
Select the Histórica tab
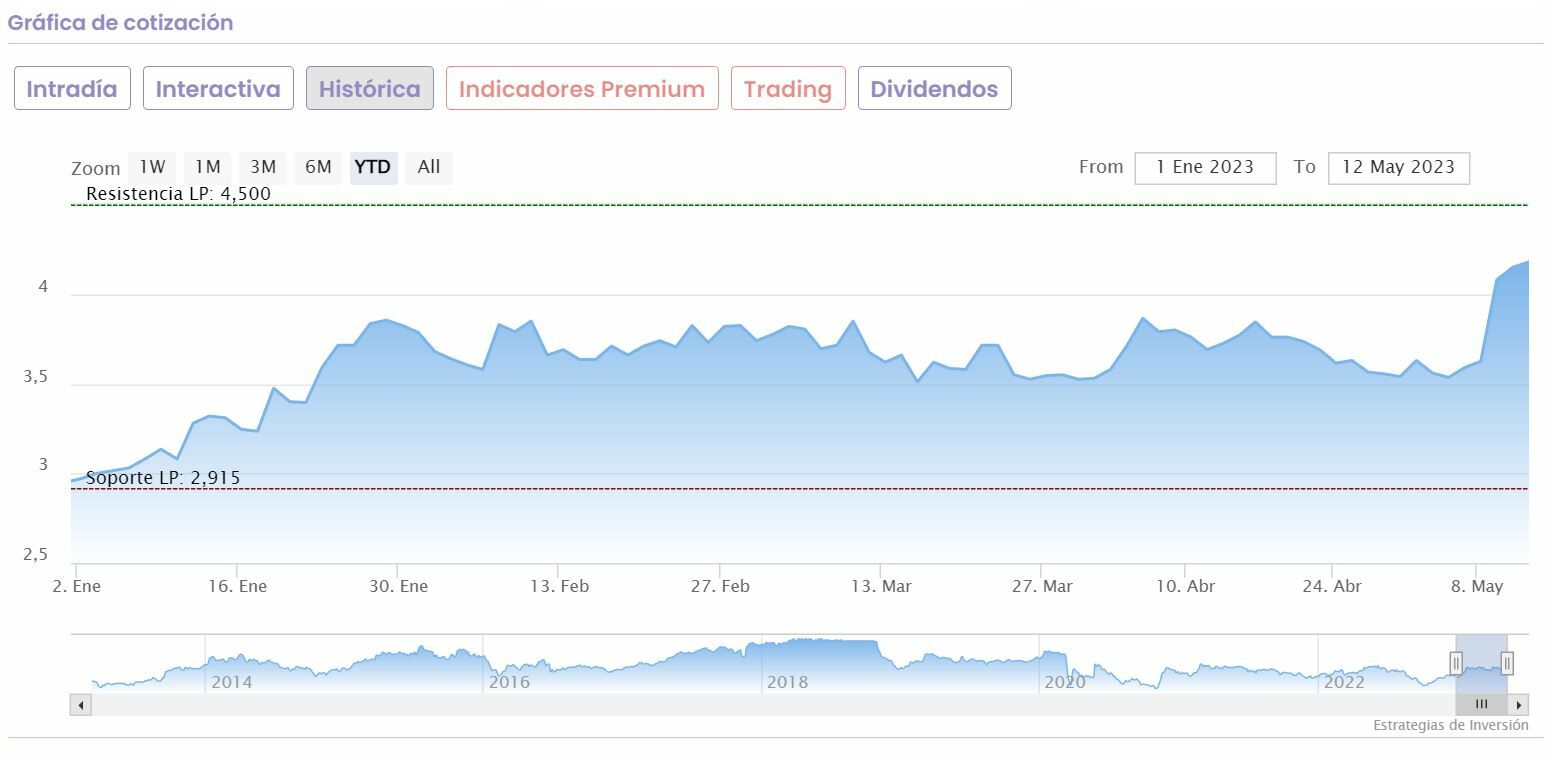369,88
